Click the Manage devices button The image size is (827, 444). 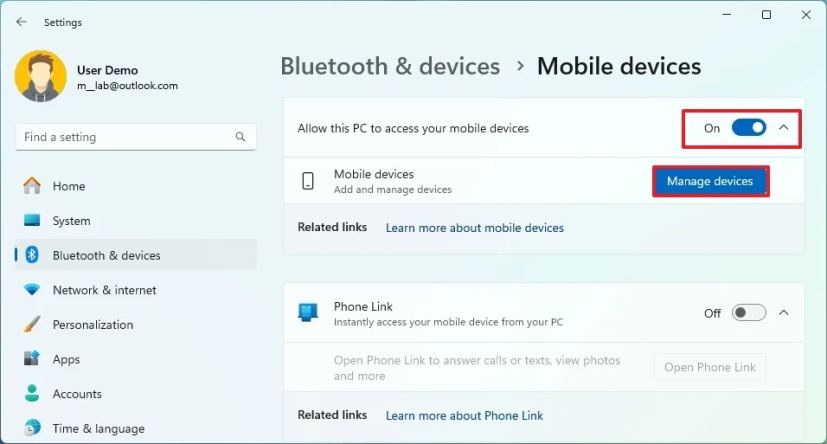tap(710, 181)
